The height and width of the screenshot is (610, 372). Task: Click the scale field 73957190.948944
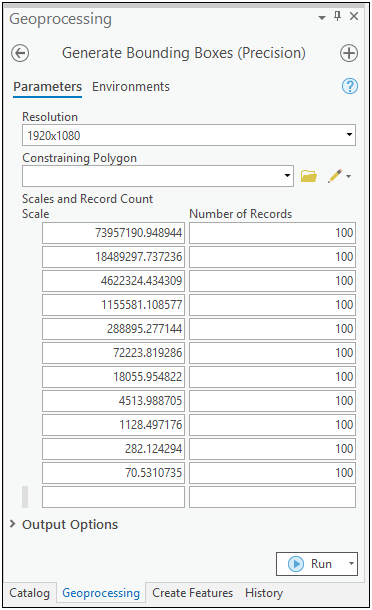pos(113,233)
